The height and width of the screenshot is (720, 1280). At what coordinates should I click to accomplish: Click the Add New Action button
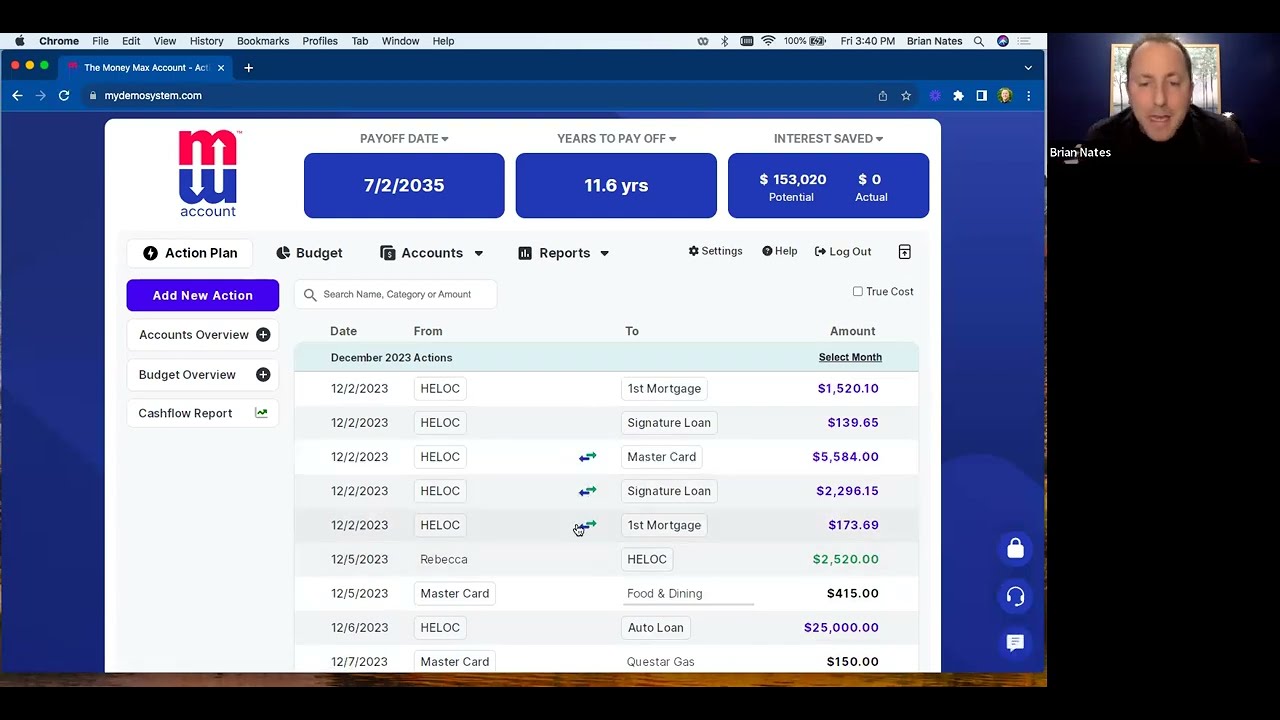point(203,295)
